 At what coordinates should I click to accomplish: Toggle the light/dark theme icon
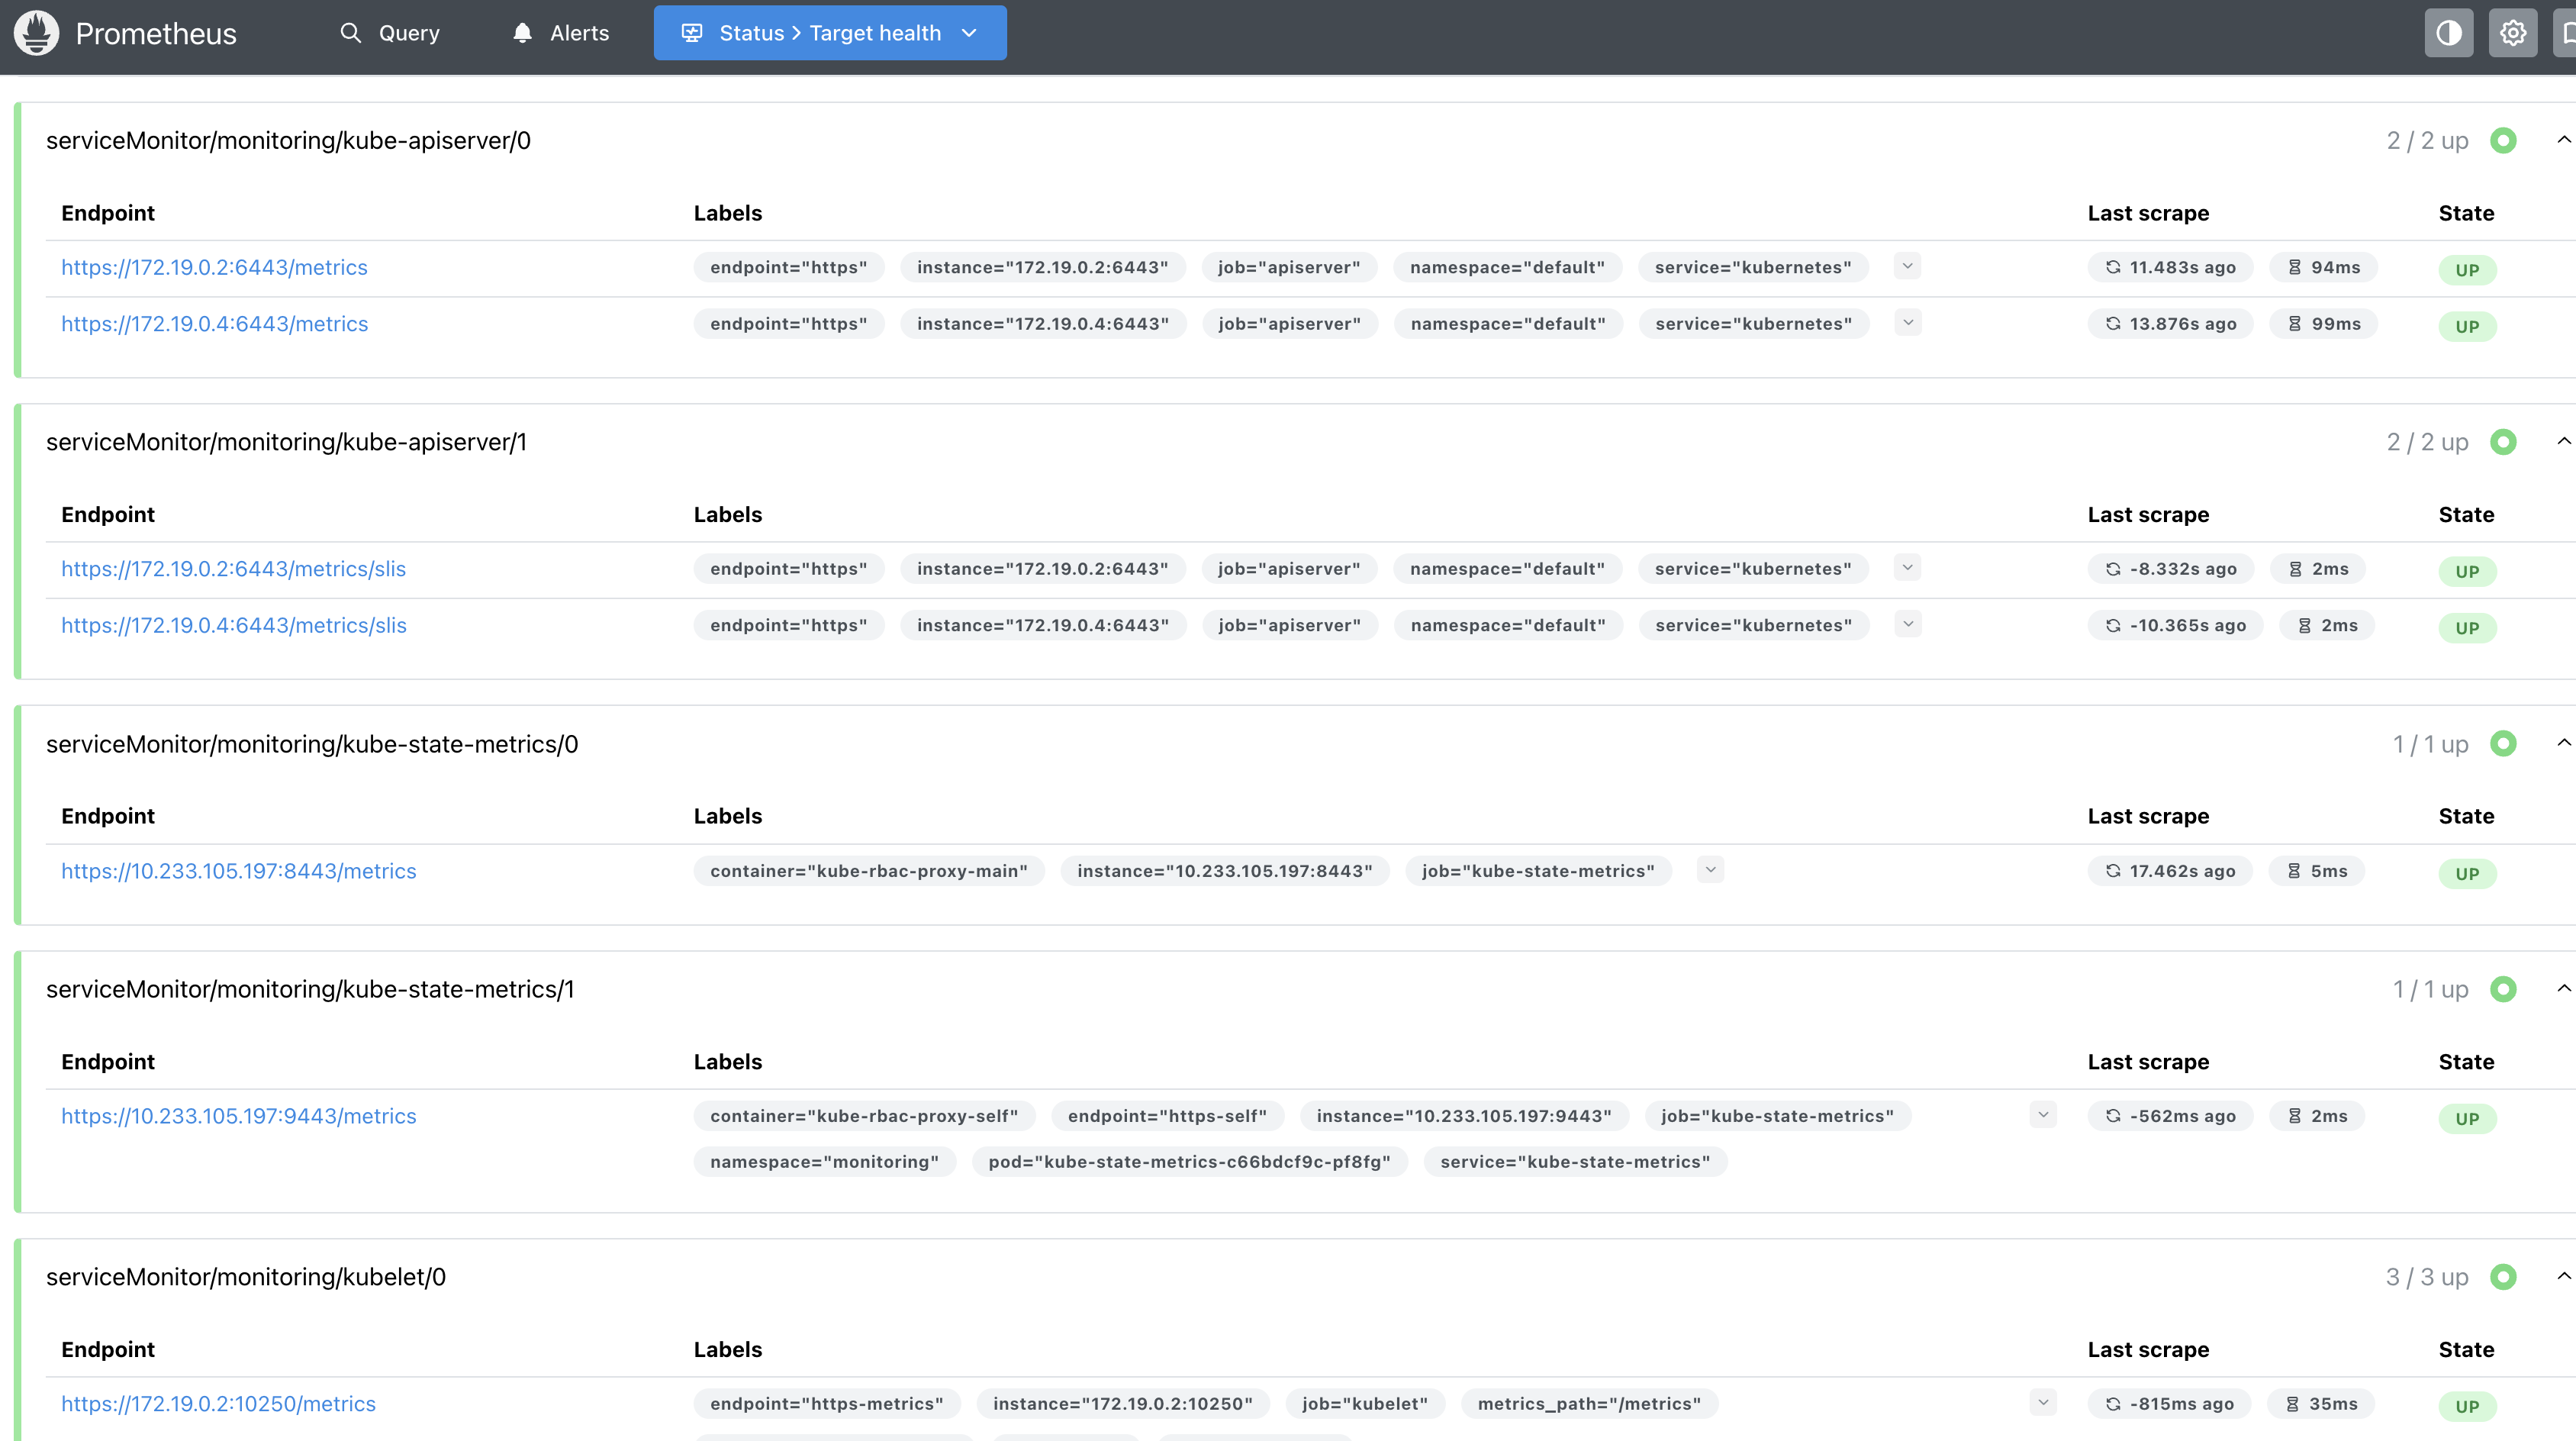coord(2448,33)
